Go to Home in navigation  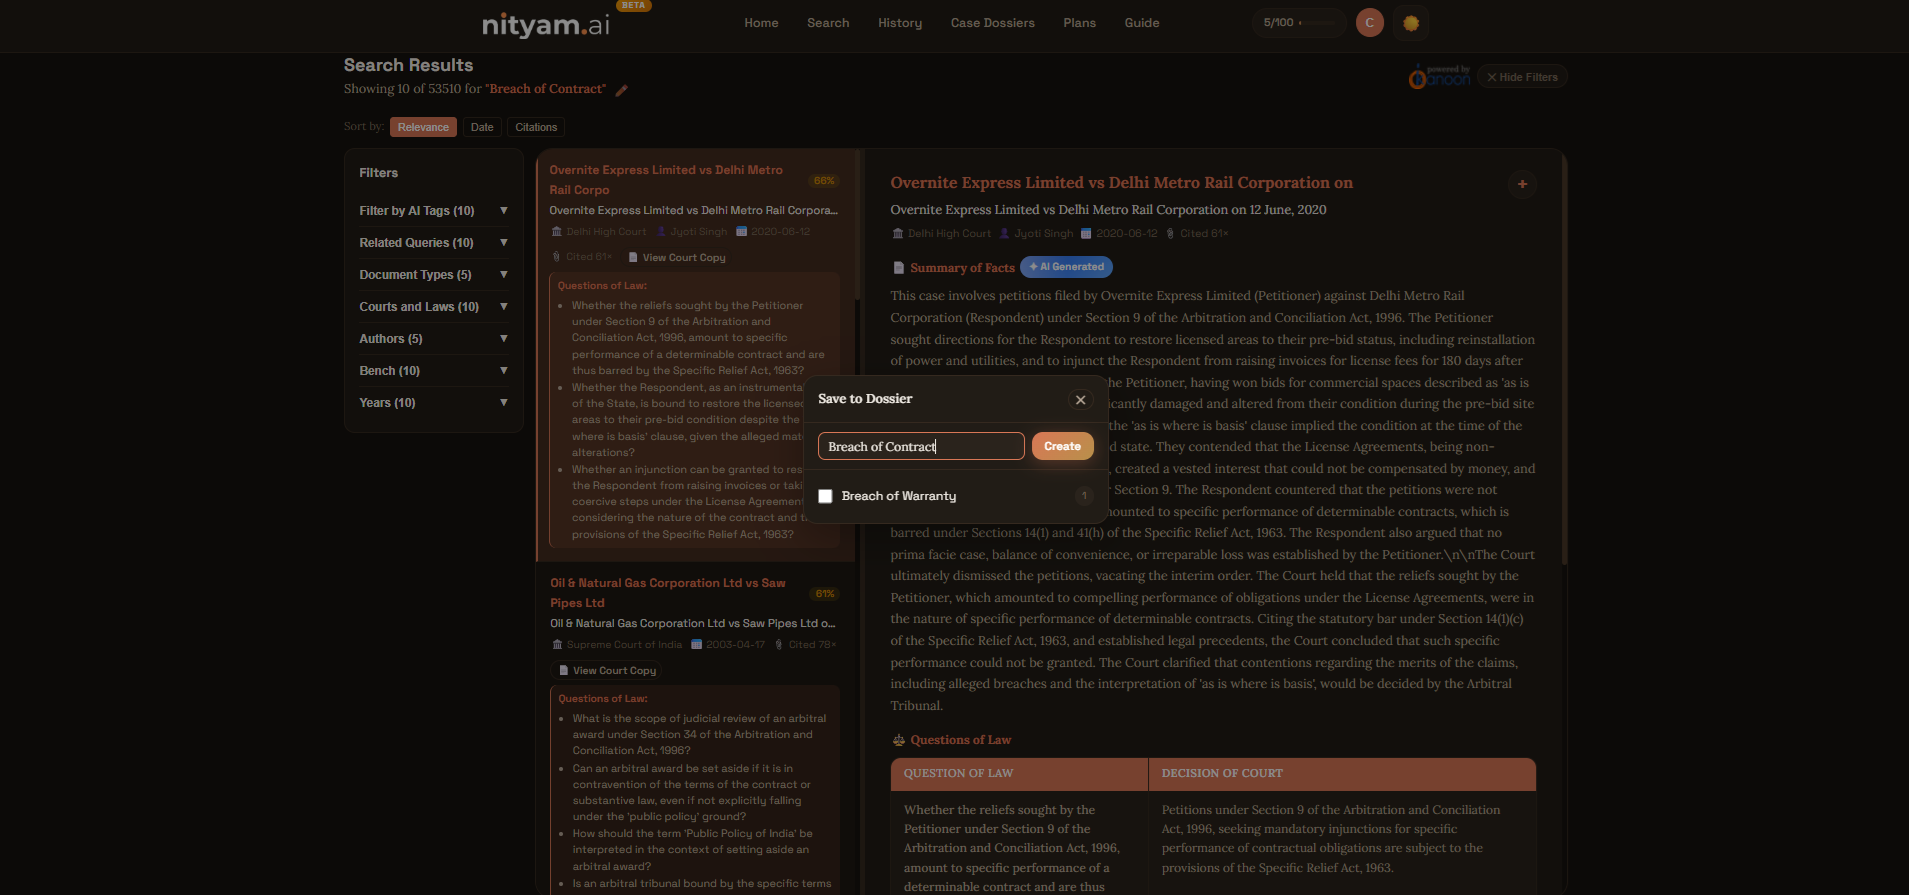pos(761,23)
